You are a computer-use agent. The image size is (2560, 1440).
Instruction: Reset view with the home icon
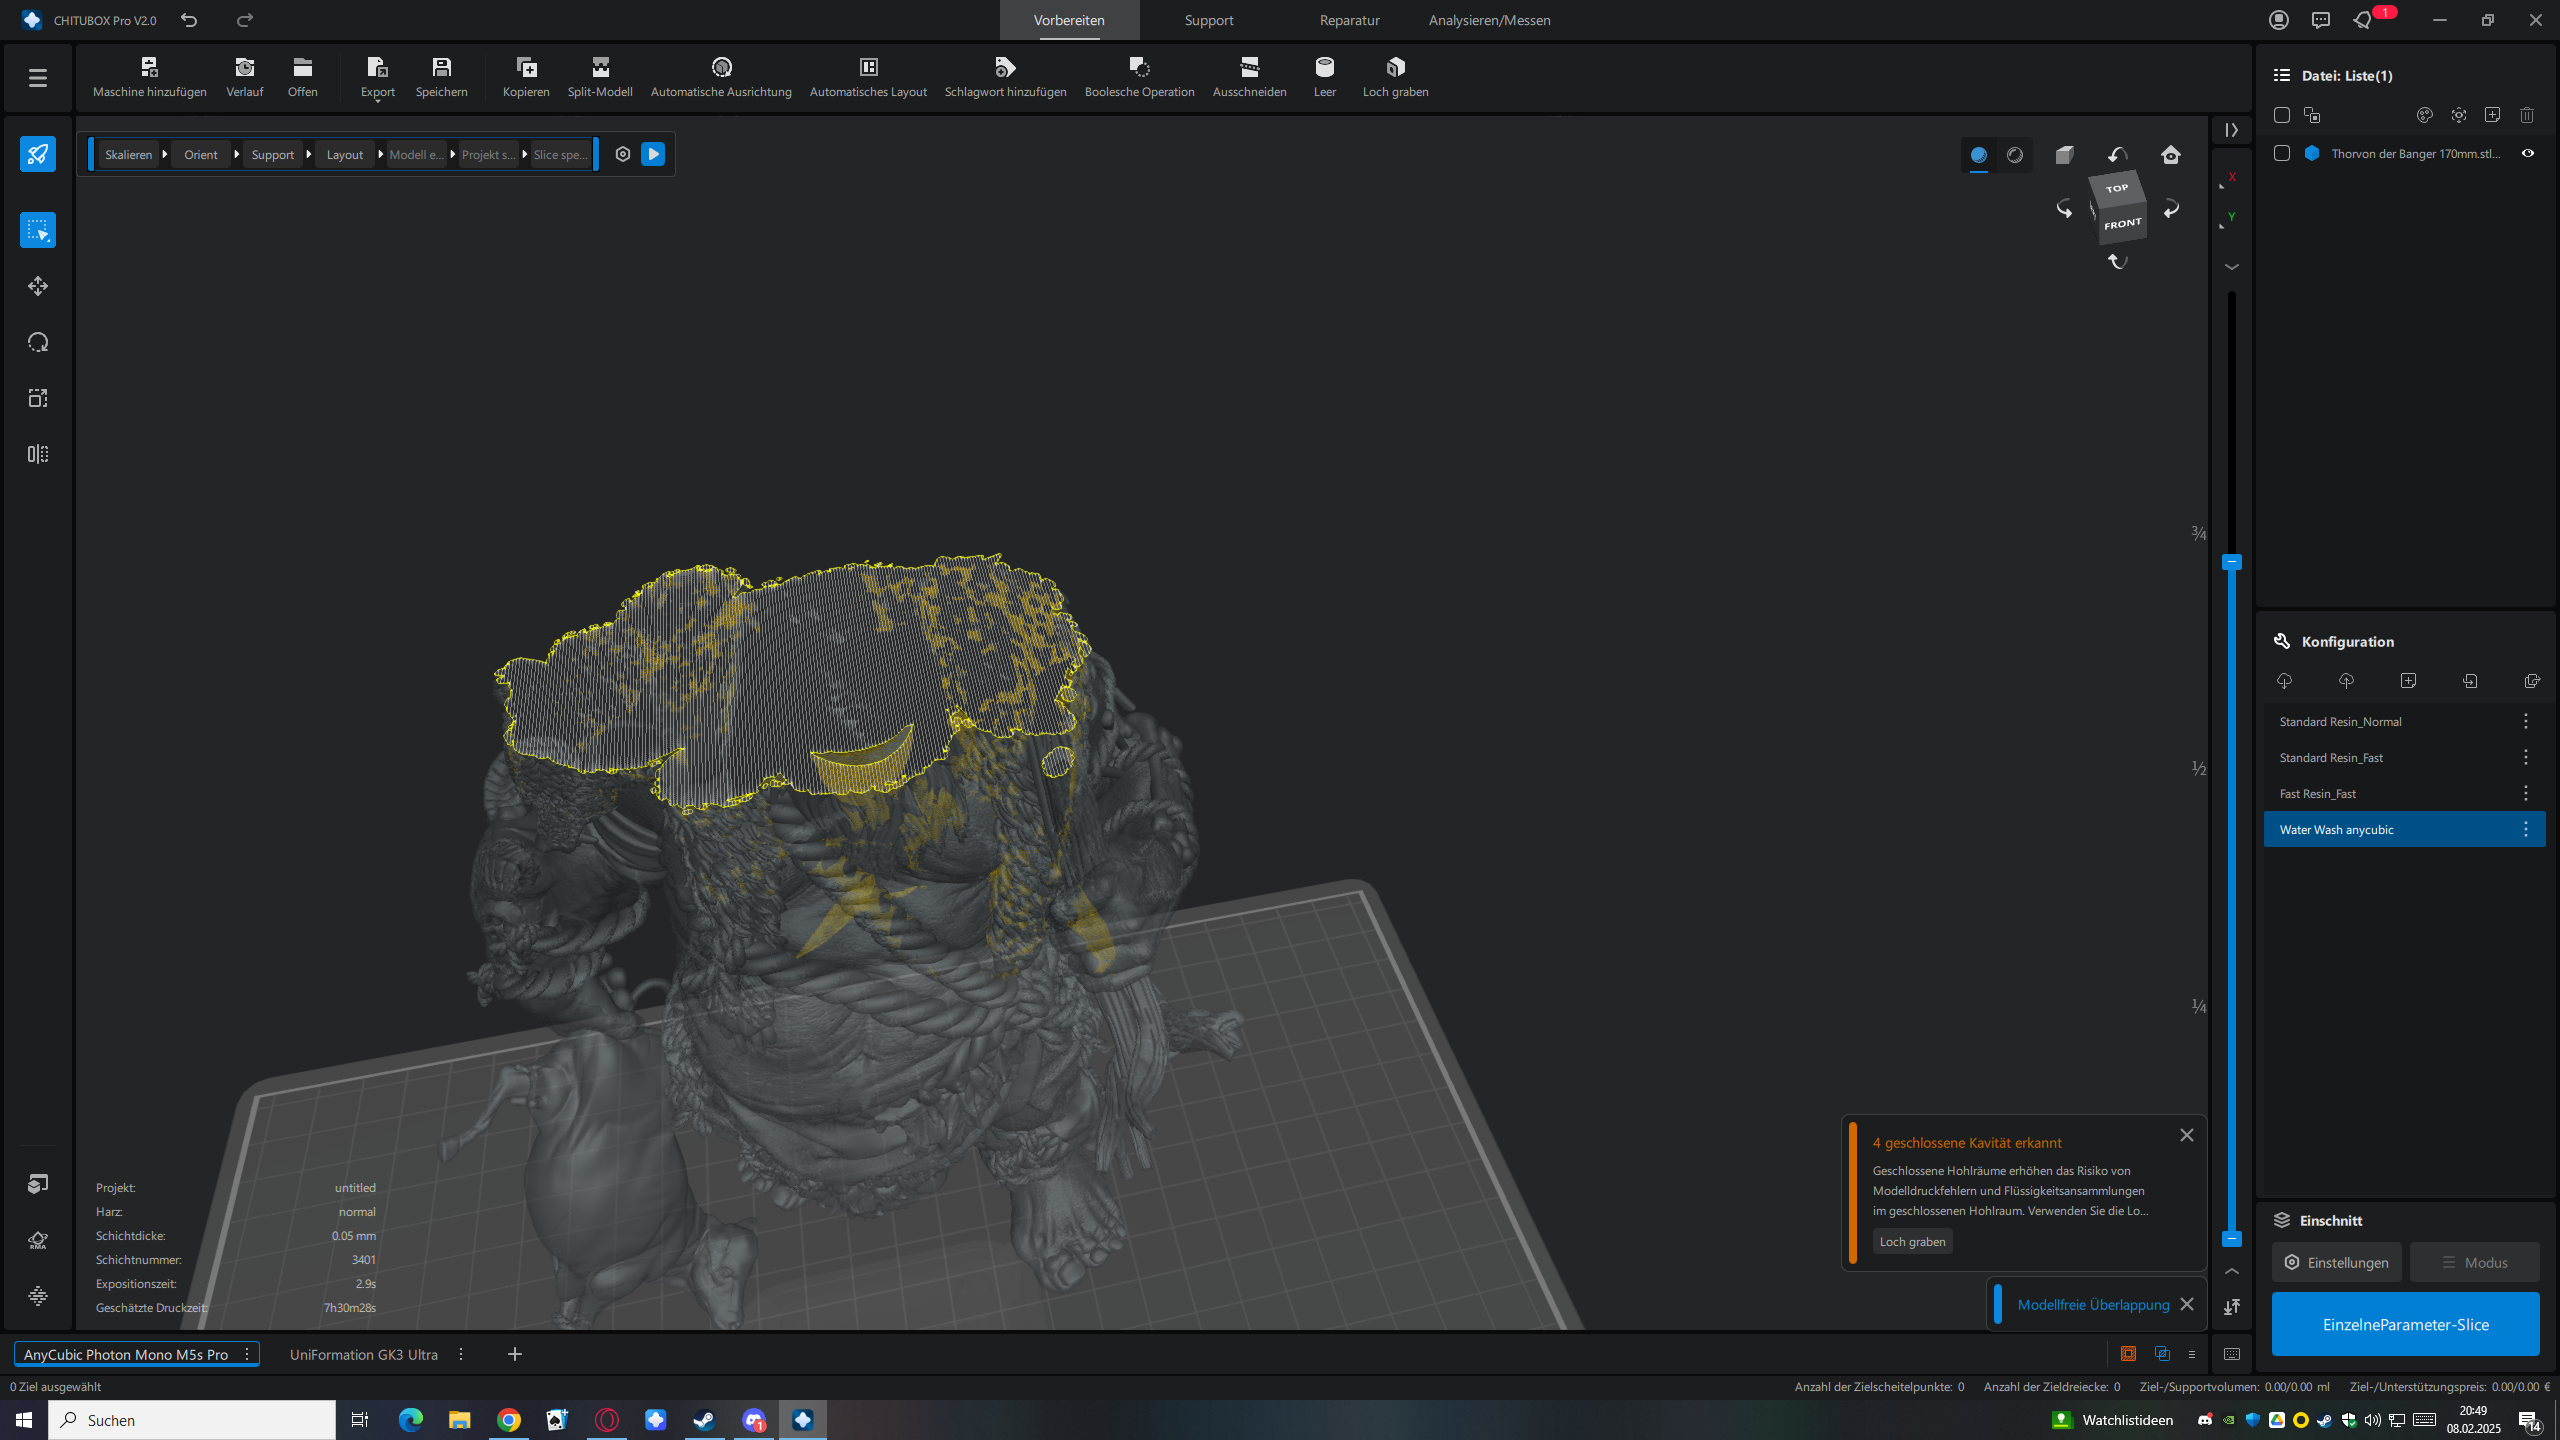(2171, 154)
